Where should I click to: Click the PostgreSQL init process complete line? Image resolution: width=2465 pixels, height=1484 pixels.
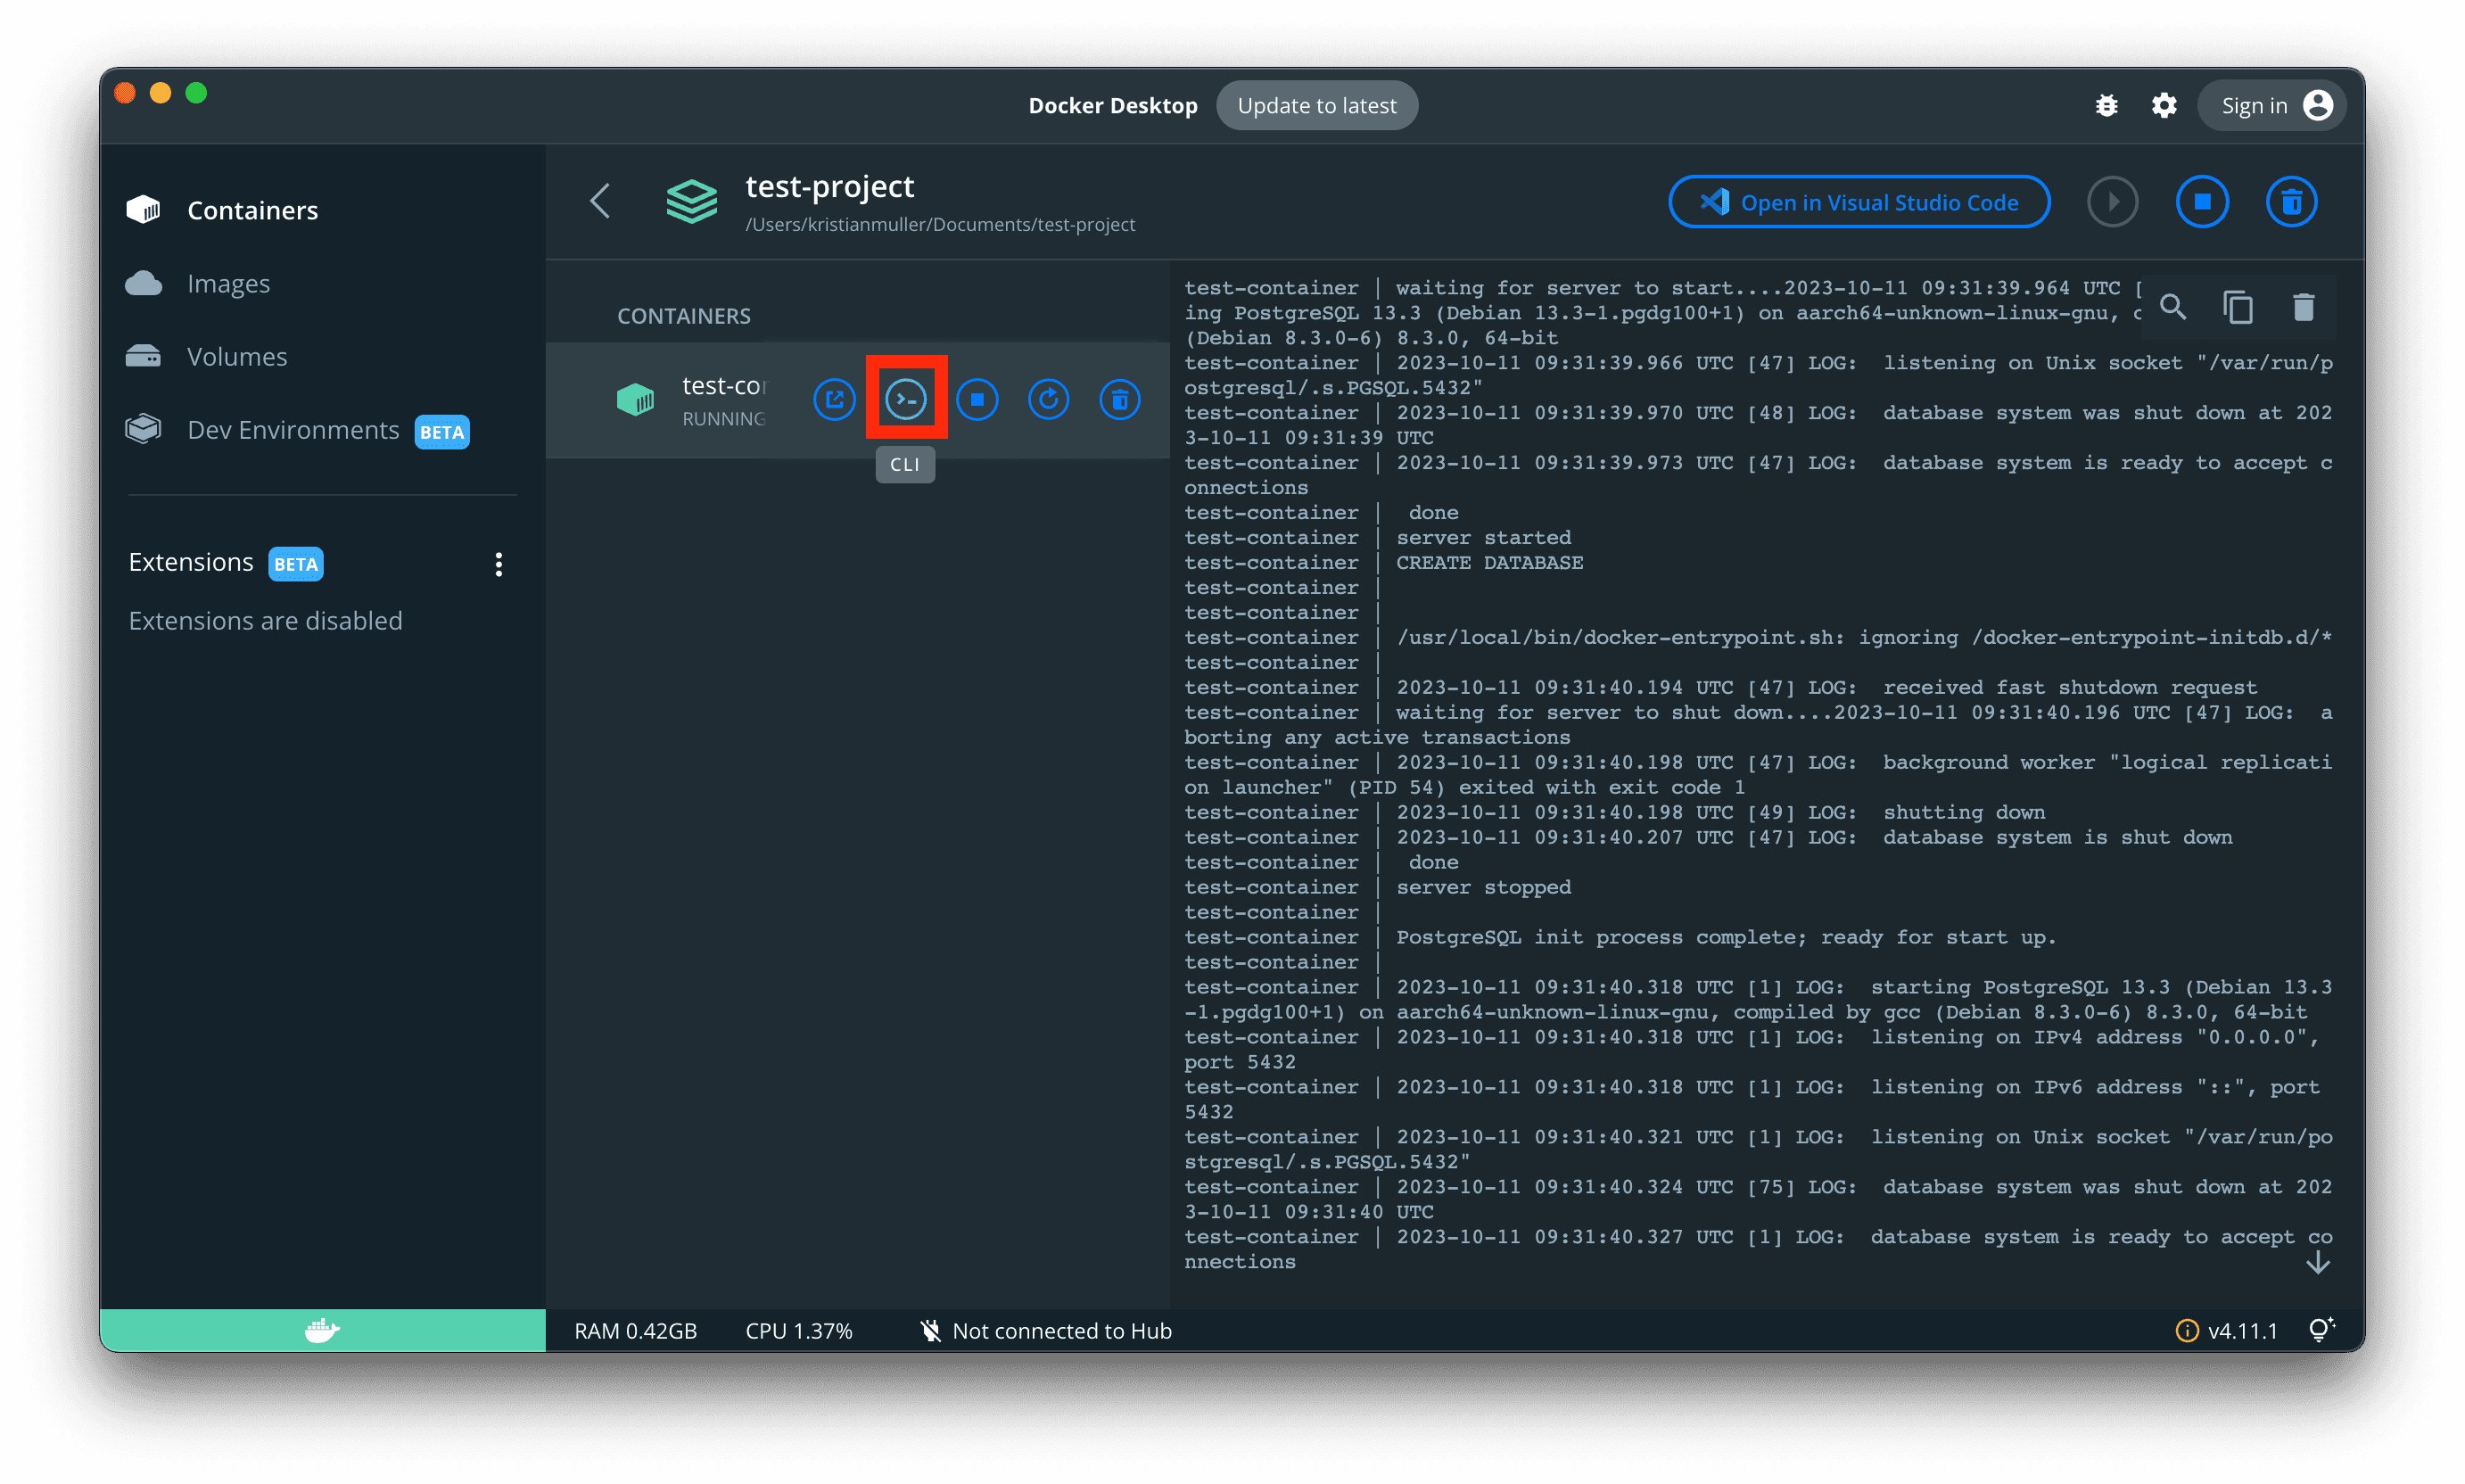coord(1725,938)
